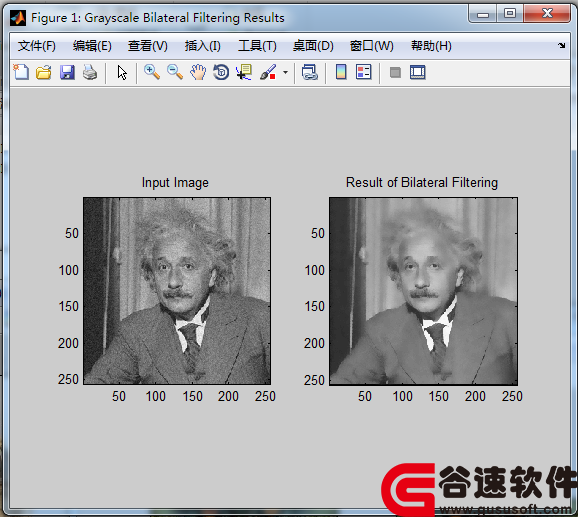Select the Zoom Out magnifier tool
Viewport: 578px width, 517px height.
pos(175,72)
